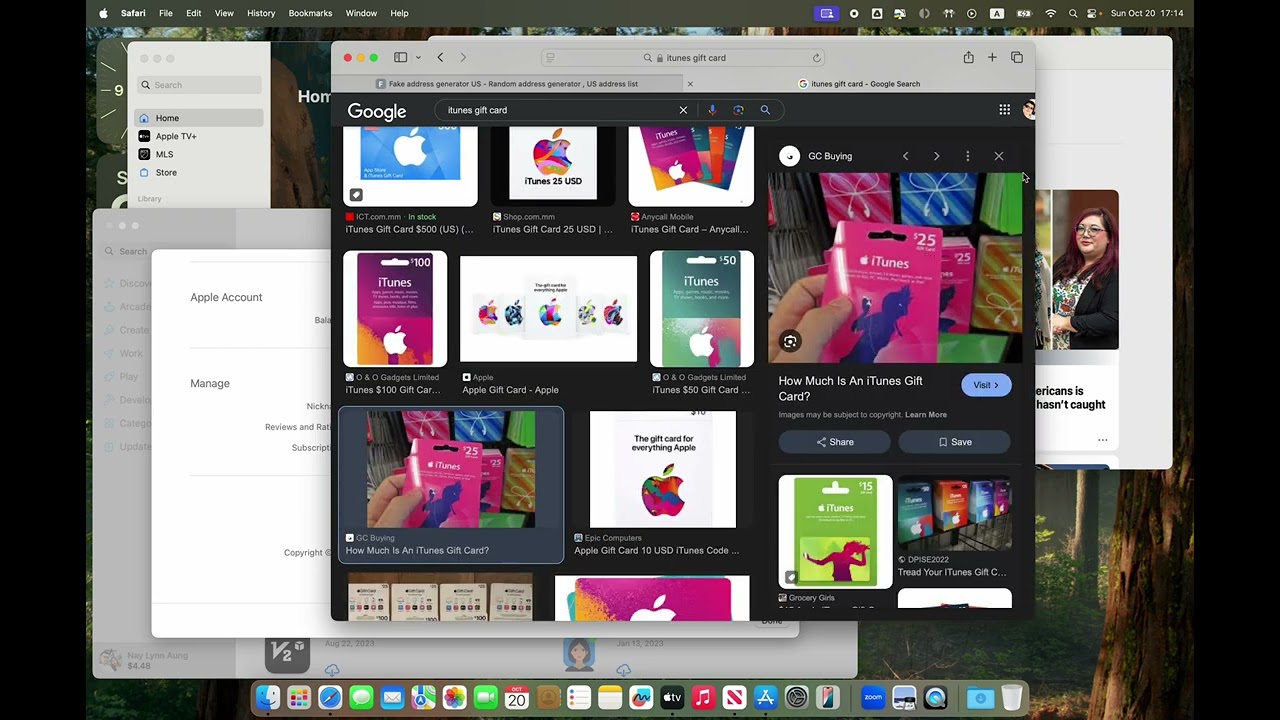Open Finder from the Dock
The width and height of the screenshot is (1280, 720).
268,698
